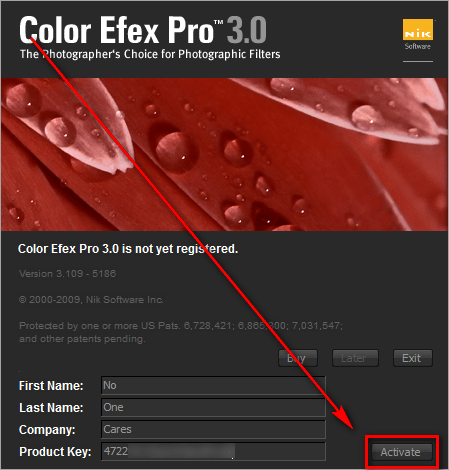Select the 'not yet registered' message
The width and height of the screenshot is (449, 470).
point(128,249)
